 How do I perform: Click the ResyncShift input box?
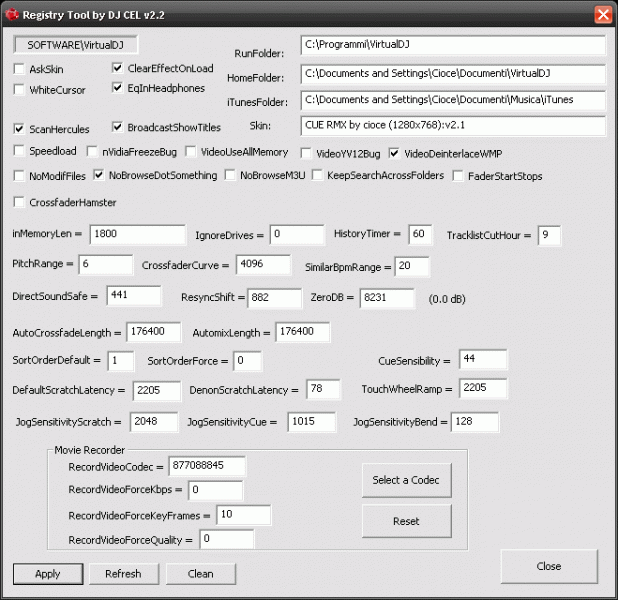(x=274, y=298)
